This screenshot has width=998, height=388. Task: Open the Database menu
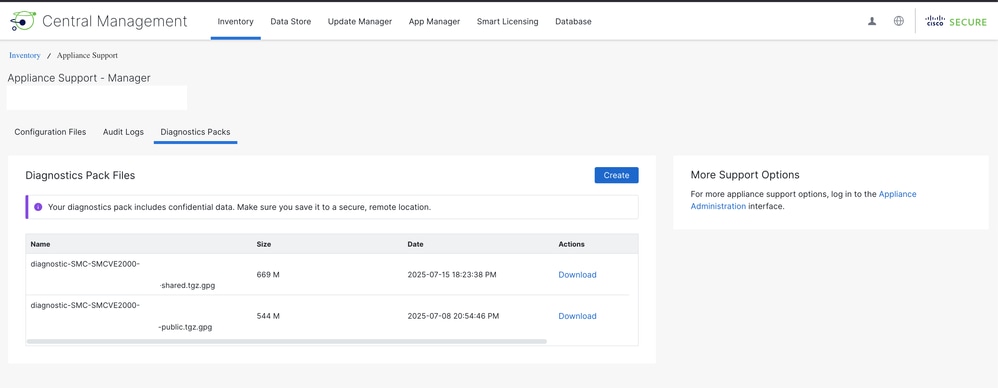573,22
